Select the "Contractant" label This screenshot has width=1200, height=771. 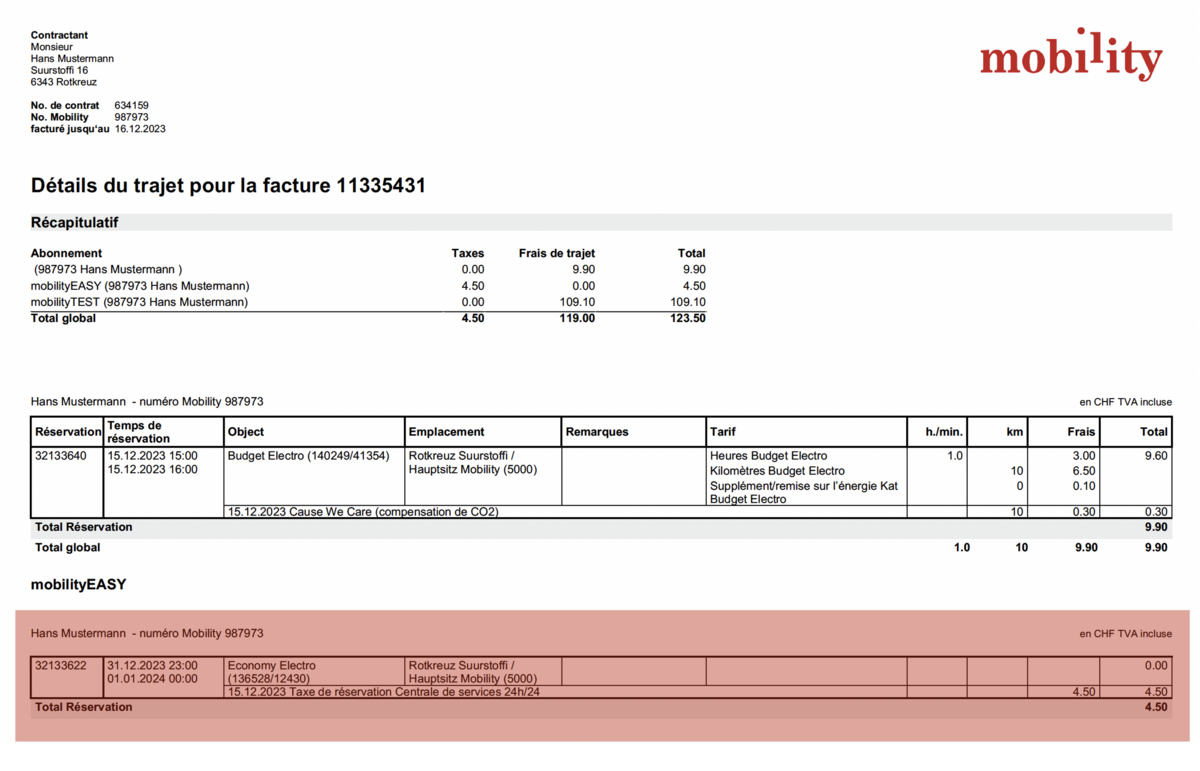61,35
